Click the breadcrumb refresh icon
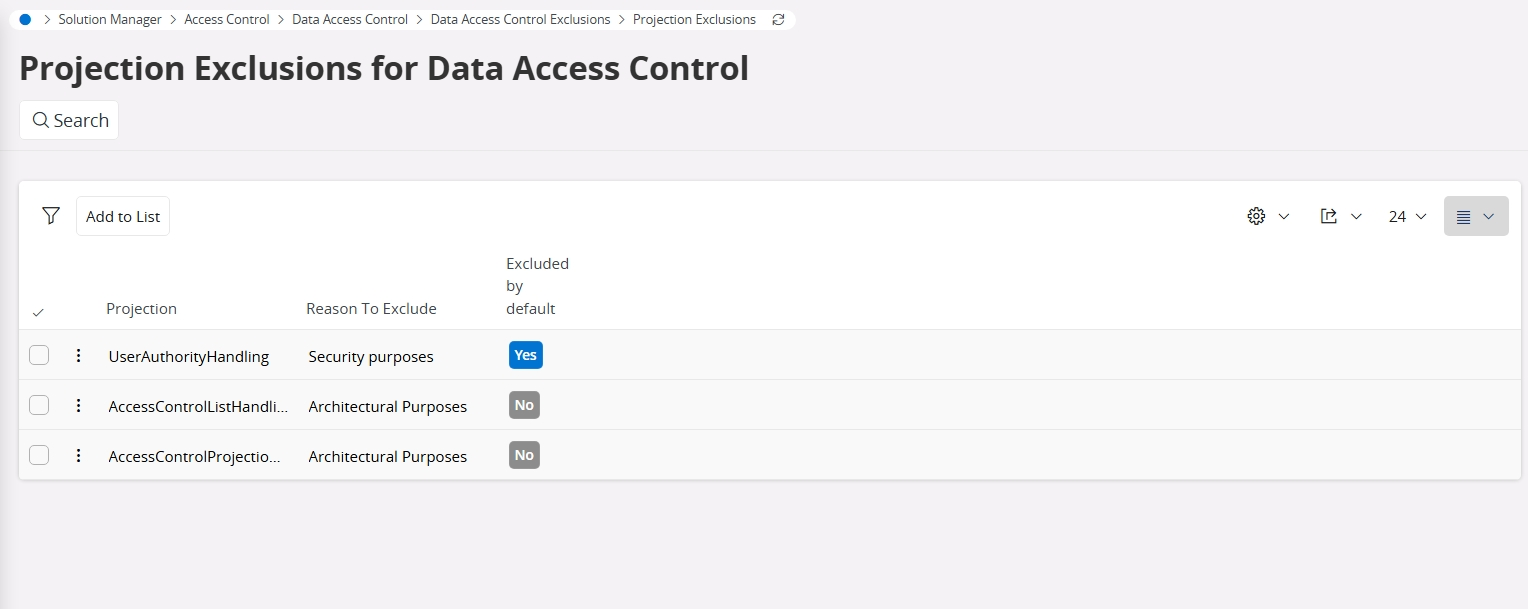 779,19
